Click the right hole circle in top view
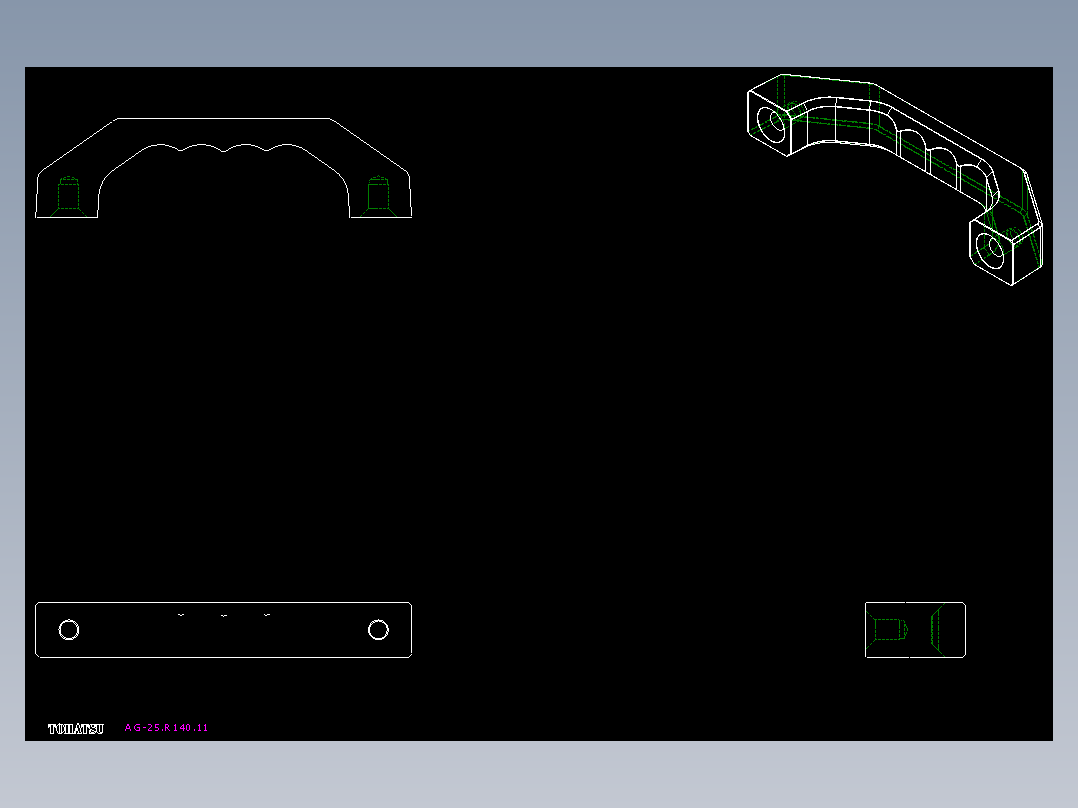This screenshot has width=1078, height=808. 378,630
